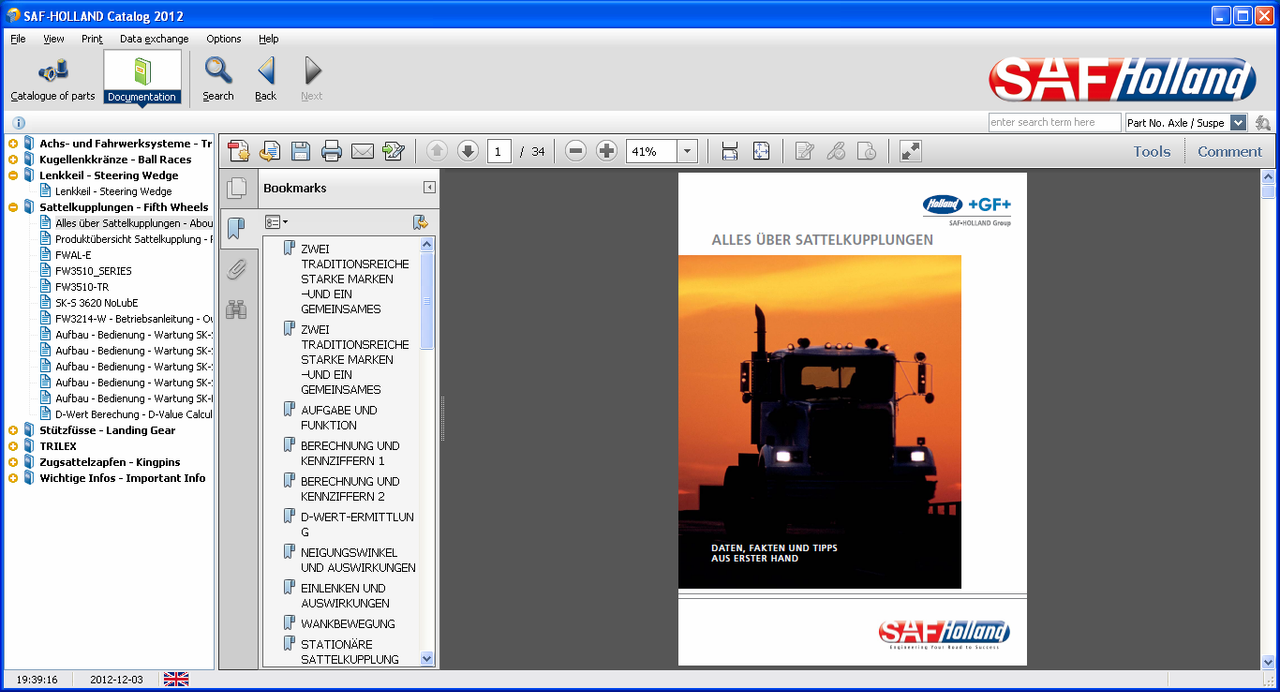Click the share/convert file icon
The width and height of the screenshot is (1280, 692).
(269, 151)
